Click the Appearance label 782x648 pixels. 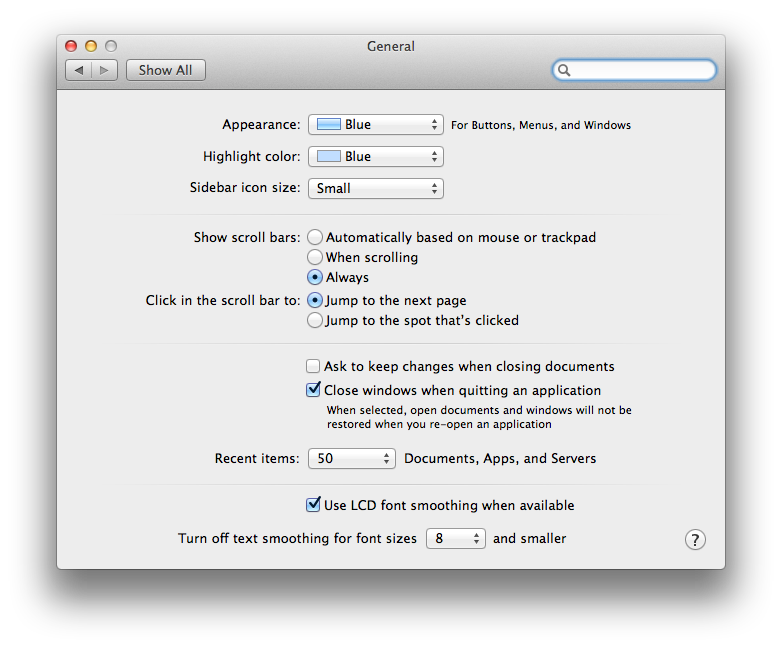[261, 125]
